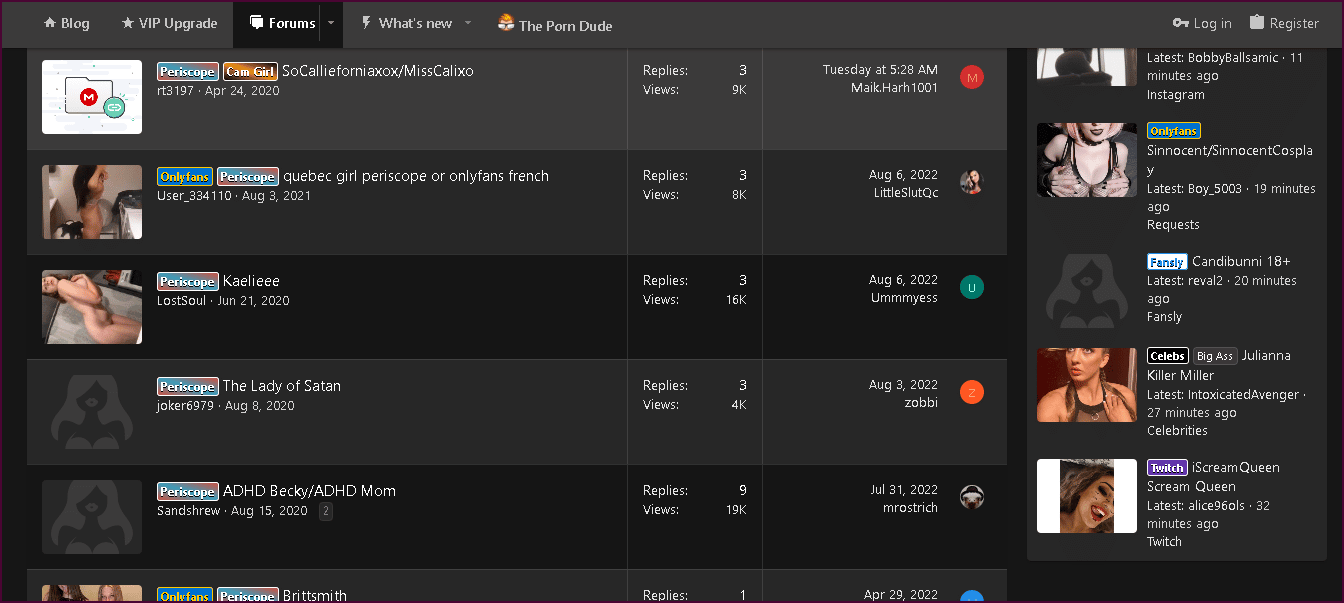The image size is (1344, 603).
Task: View sidebar latest poster BobbyBallsamic
Action: (x=1233, y=58)
